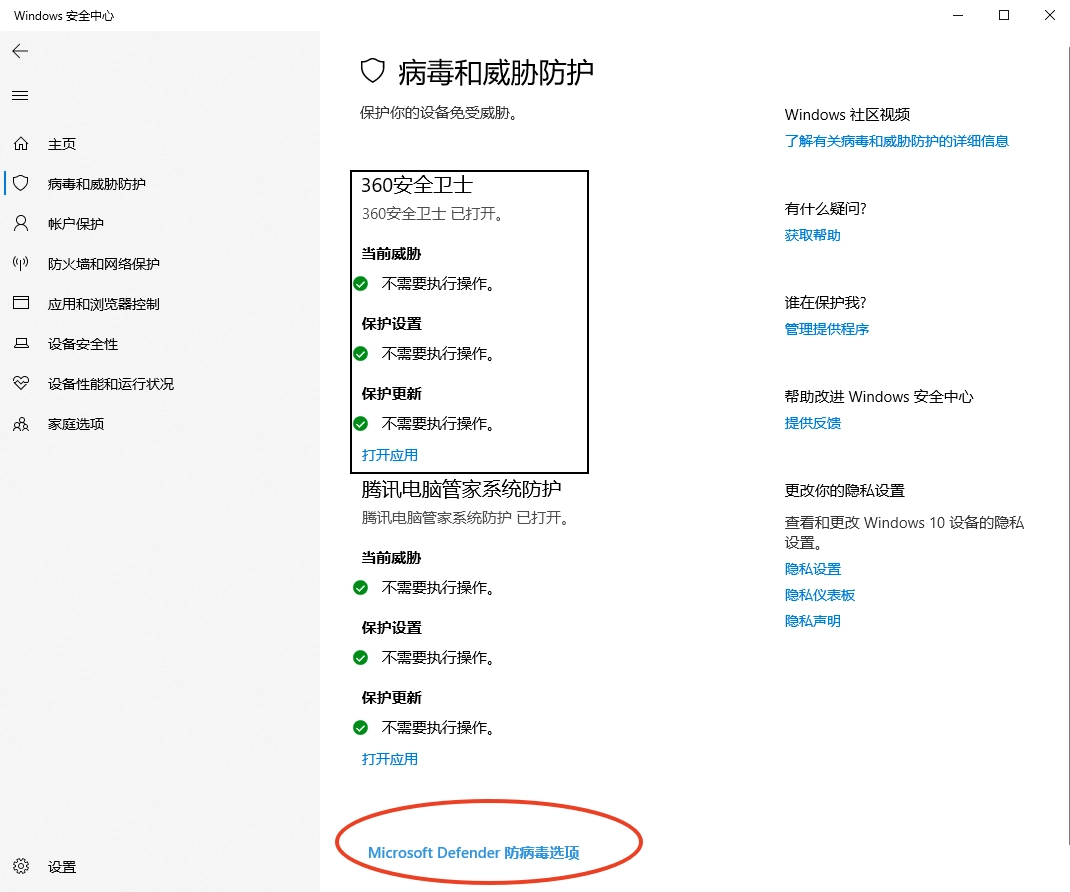
Task: Expand Microsoft Defender 防病毒选项
Action: [x=474, y=853]
